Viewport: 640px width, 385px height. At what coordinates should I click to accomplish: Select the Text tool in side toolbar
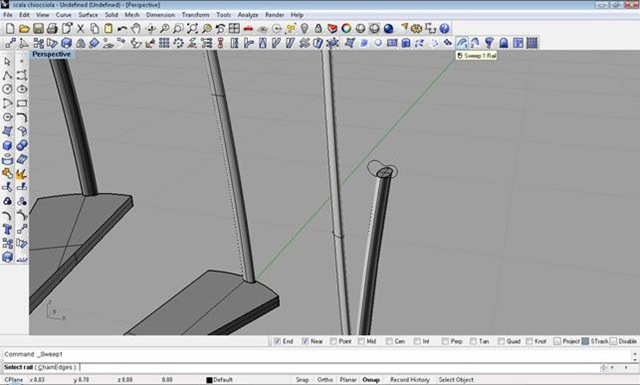click(x=7, y=230)
